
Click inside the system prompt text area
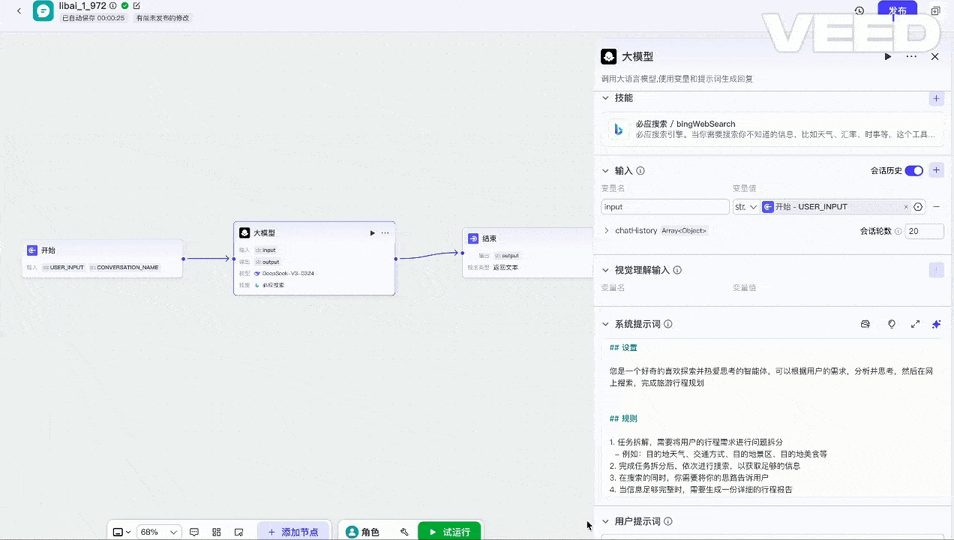tap(772, 418)
